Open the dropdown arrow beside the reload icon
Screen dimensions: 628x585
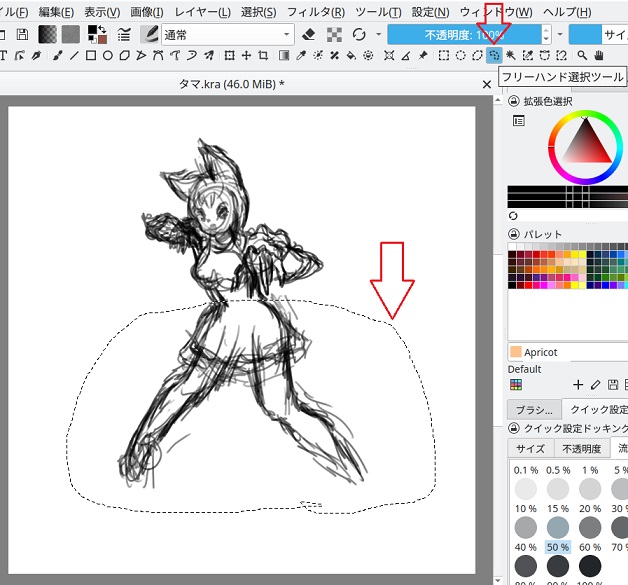[378, 34]
